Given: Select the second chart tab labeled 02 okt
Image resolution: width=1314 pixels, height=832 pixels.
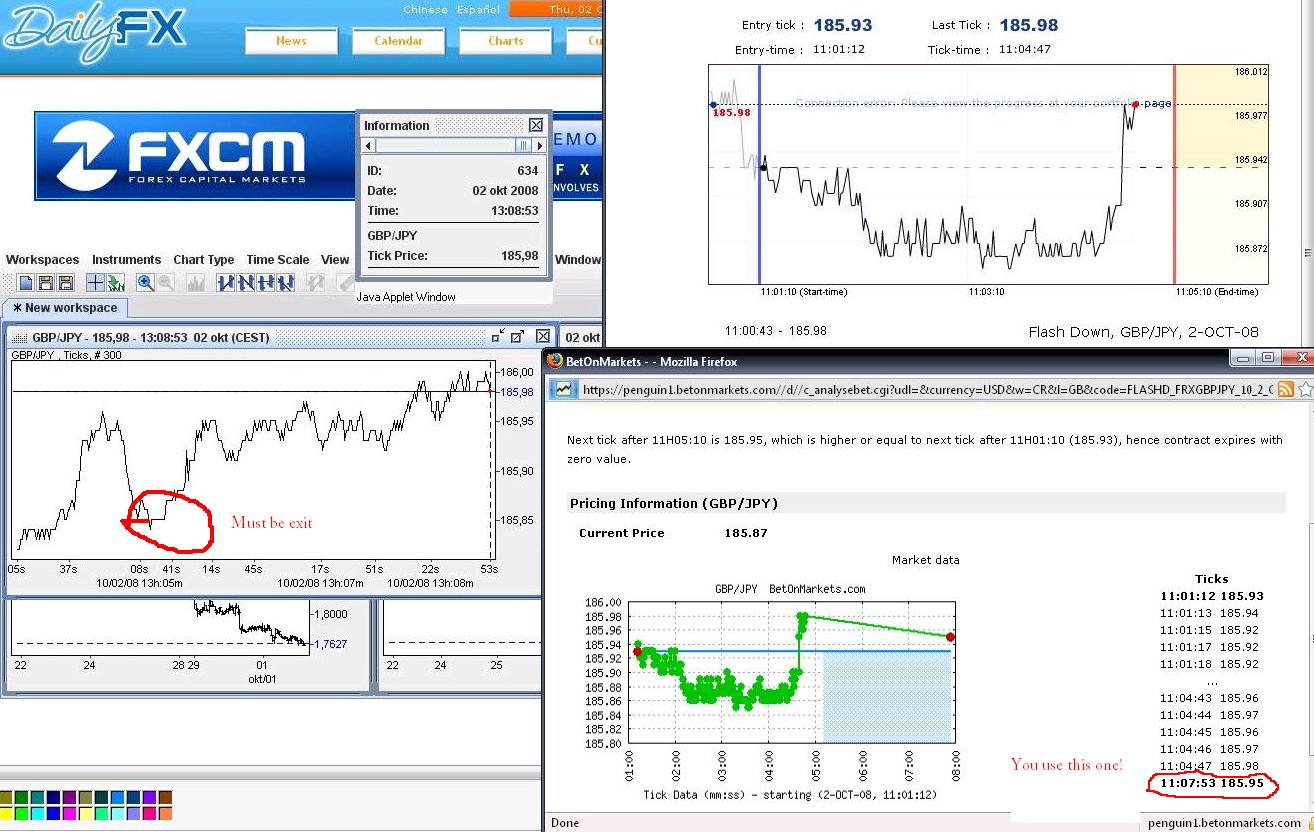Looking at the screenshot, I should (581, 337).
